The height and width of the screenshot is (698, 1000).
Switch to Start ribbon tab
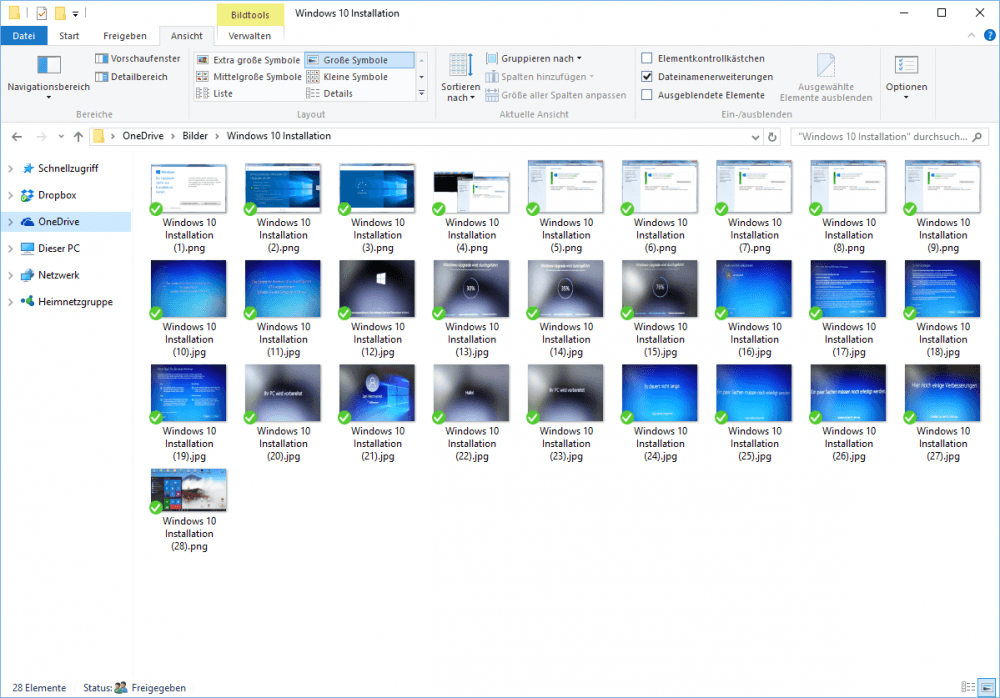tap(69, 36)
